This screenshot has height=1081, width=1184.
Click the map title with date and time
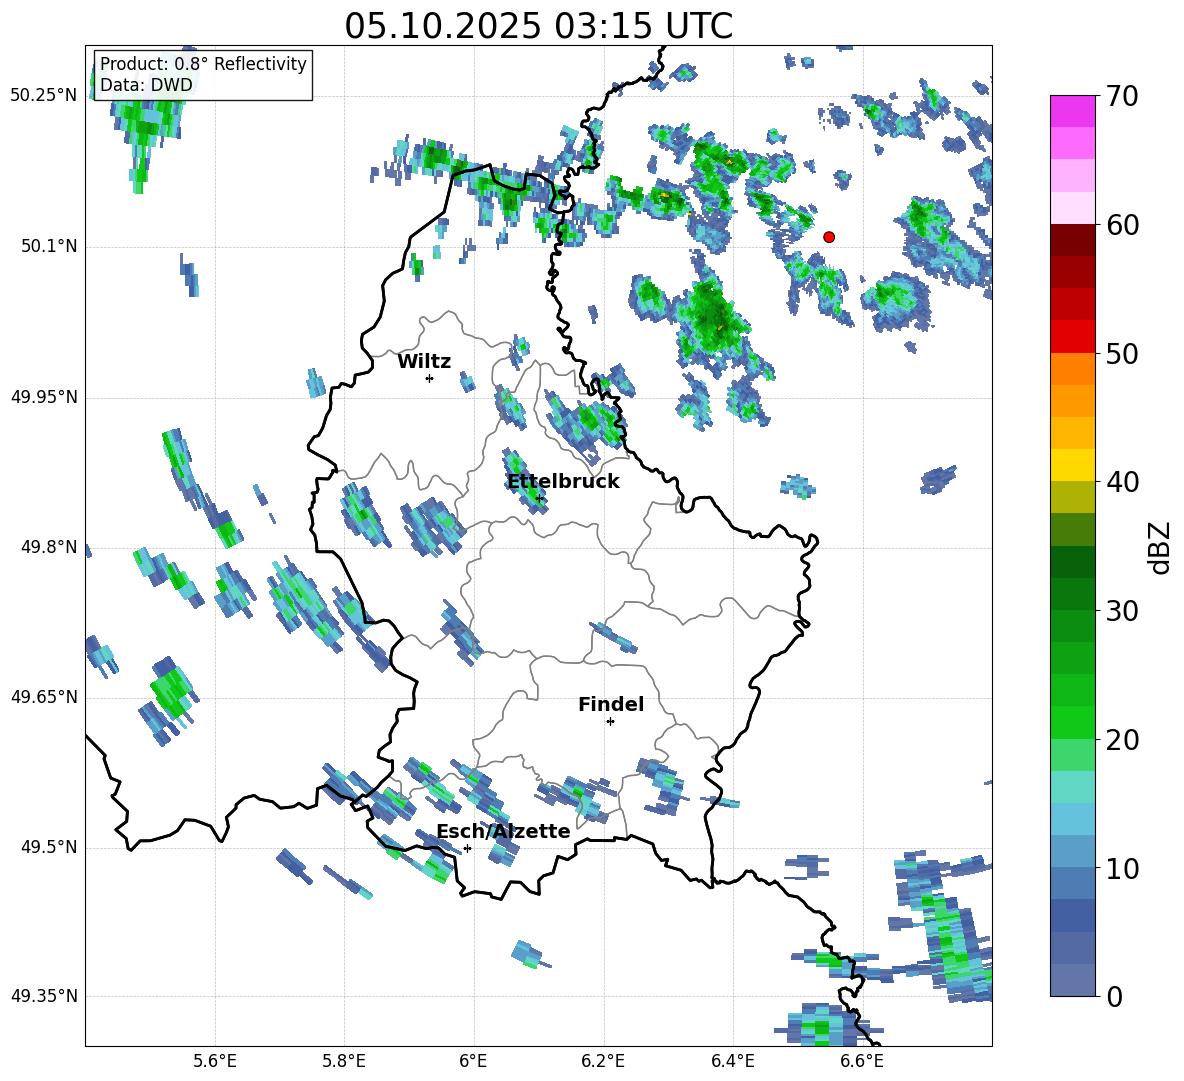[538, 26]
